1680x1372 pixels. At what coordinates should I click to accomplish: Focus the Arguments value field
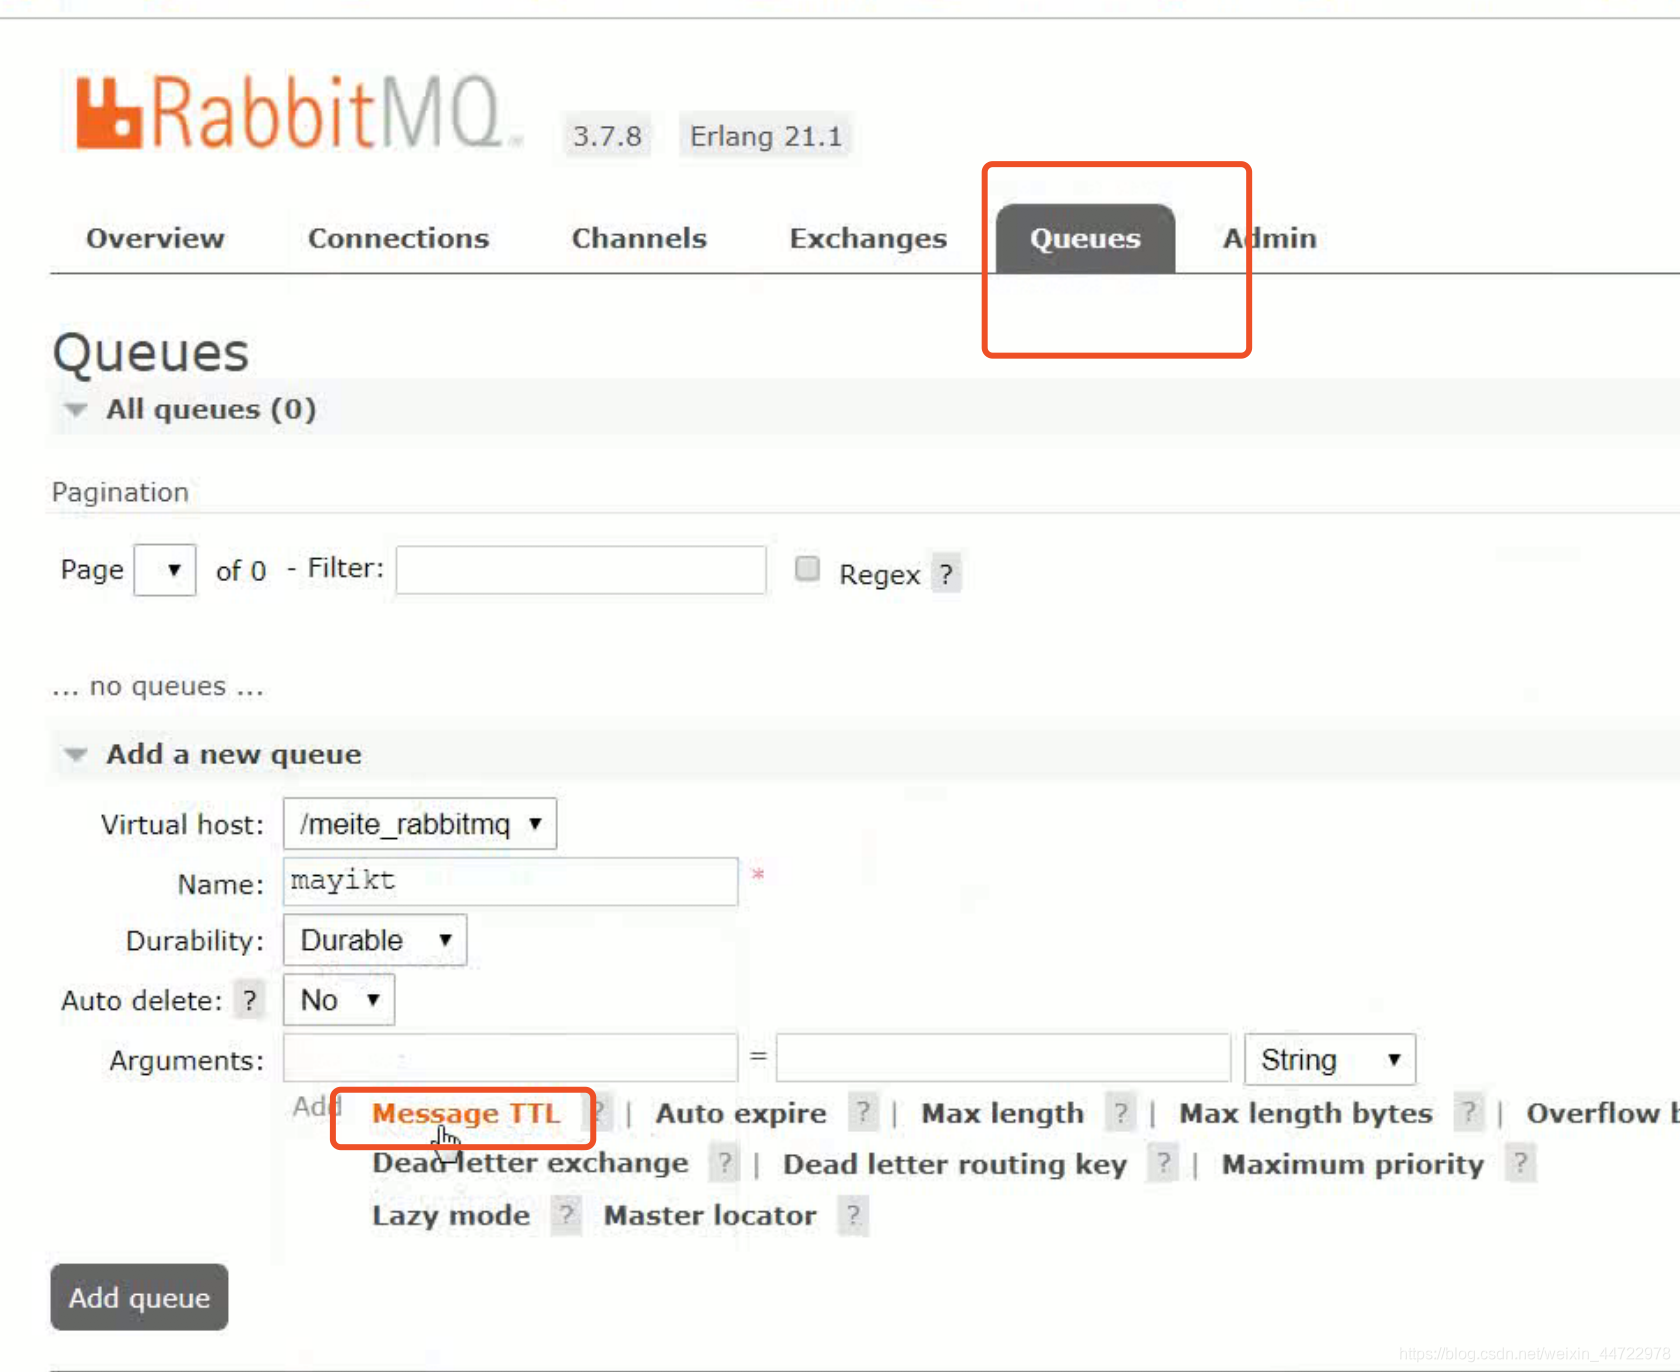coord(1003,1058)
